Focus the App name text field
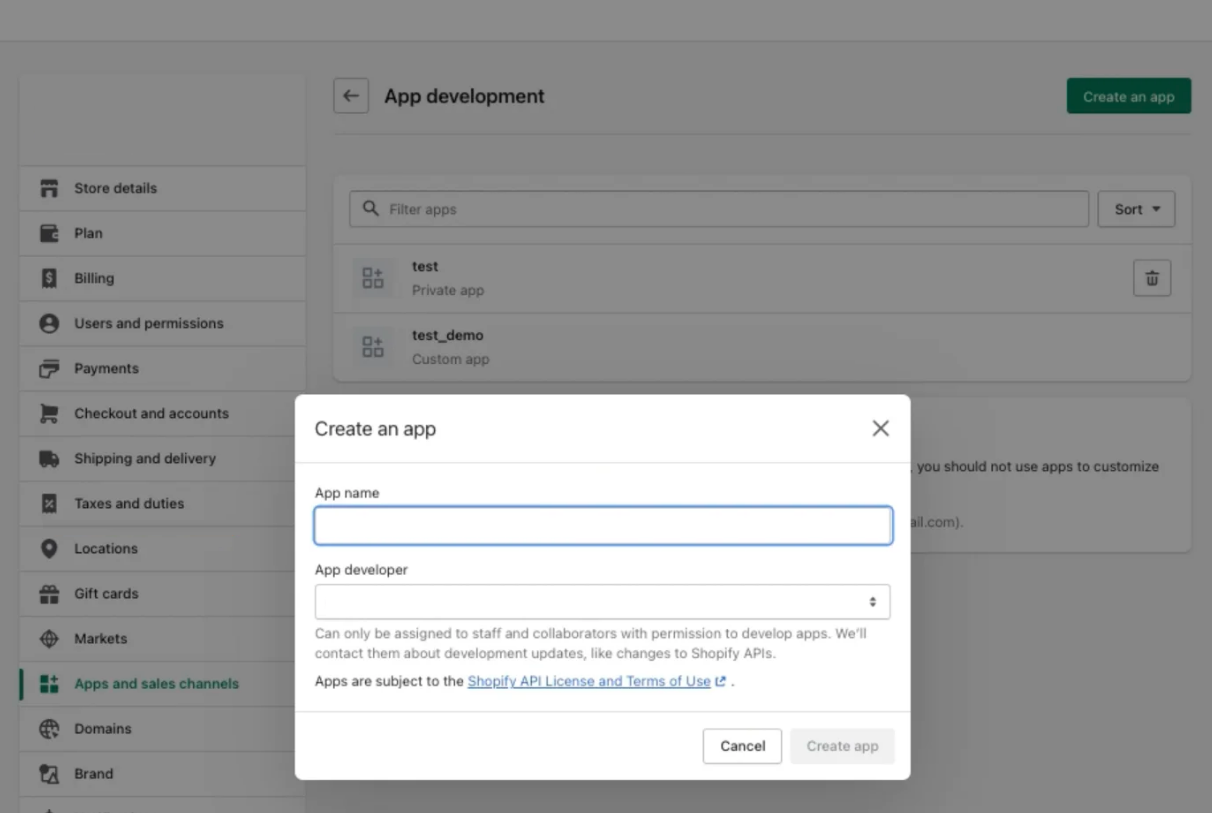This screenshot has height=813, width=1212. (x=603, y=526)
